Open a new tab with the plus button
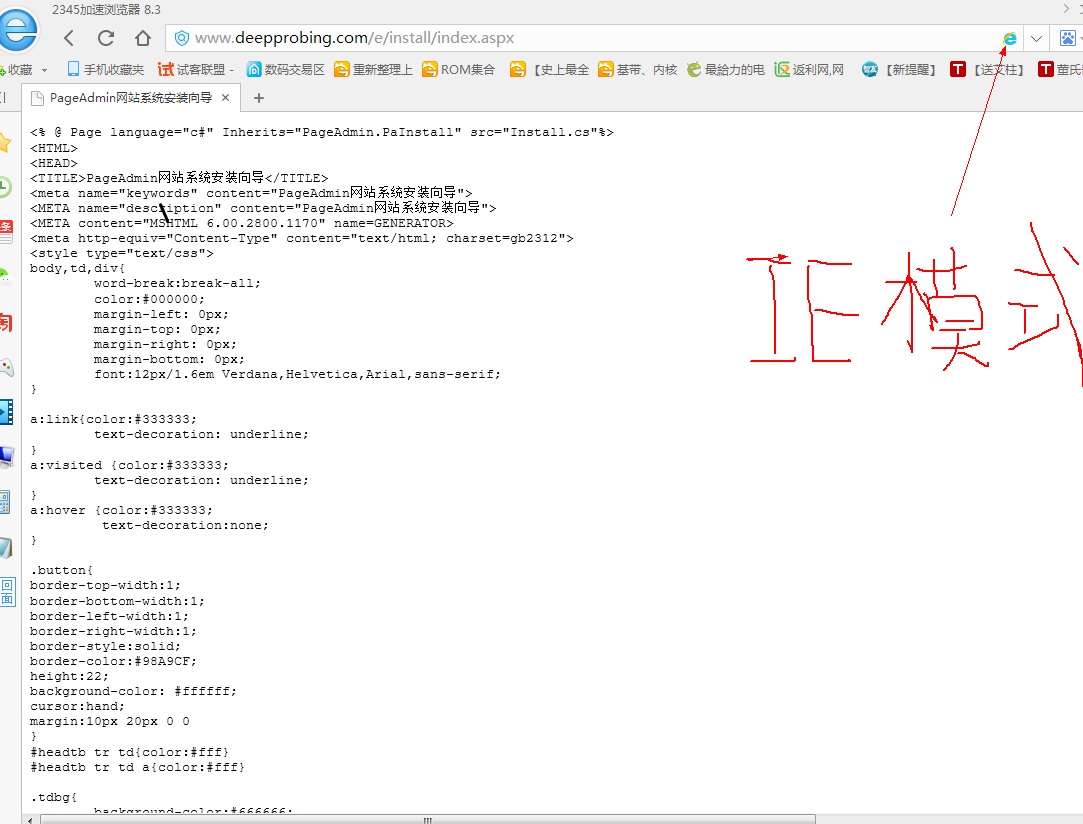Viewport: 1083px width, 824px height. click(259, 98)
